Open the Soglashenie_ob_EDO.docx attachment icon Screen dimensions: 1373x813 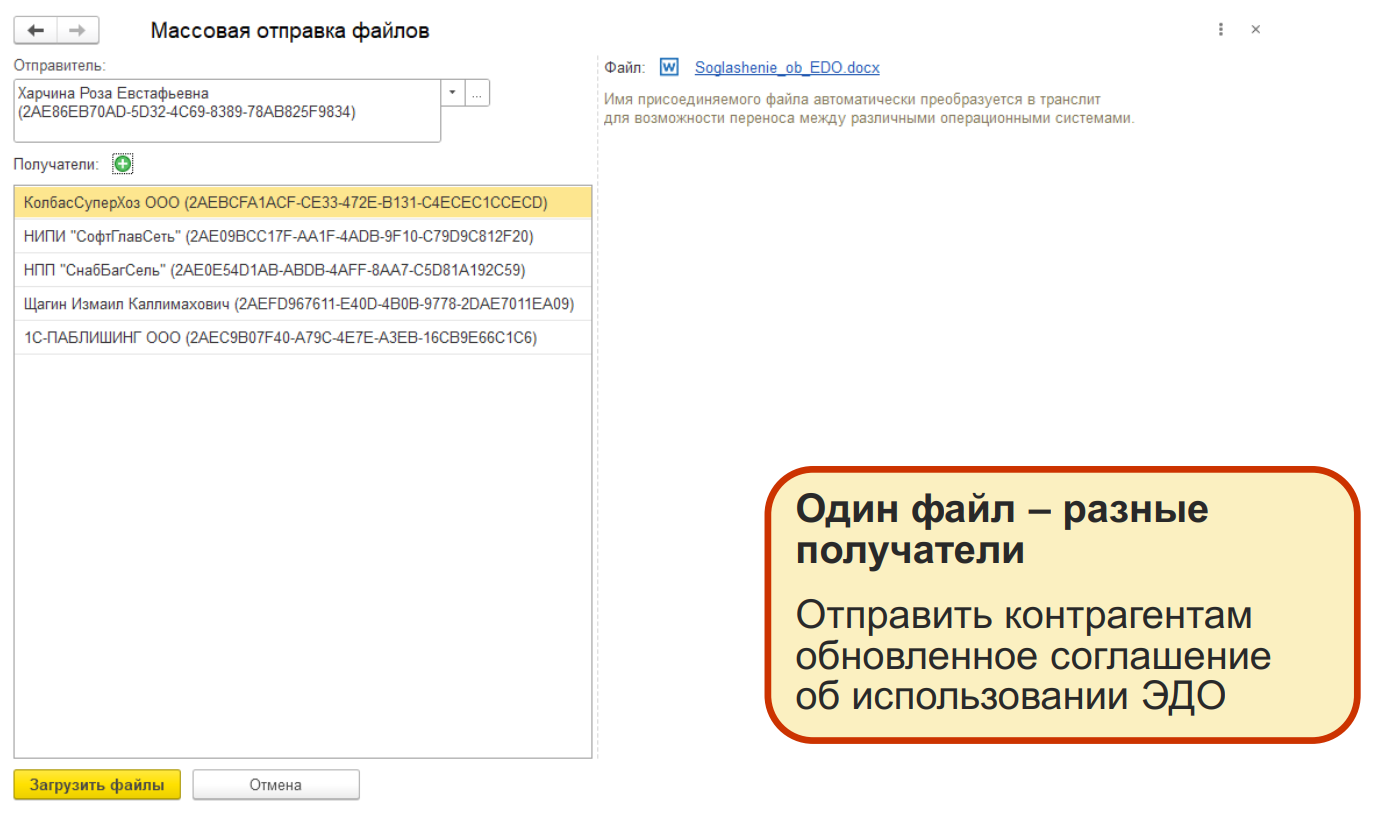click(667, 67)
